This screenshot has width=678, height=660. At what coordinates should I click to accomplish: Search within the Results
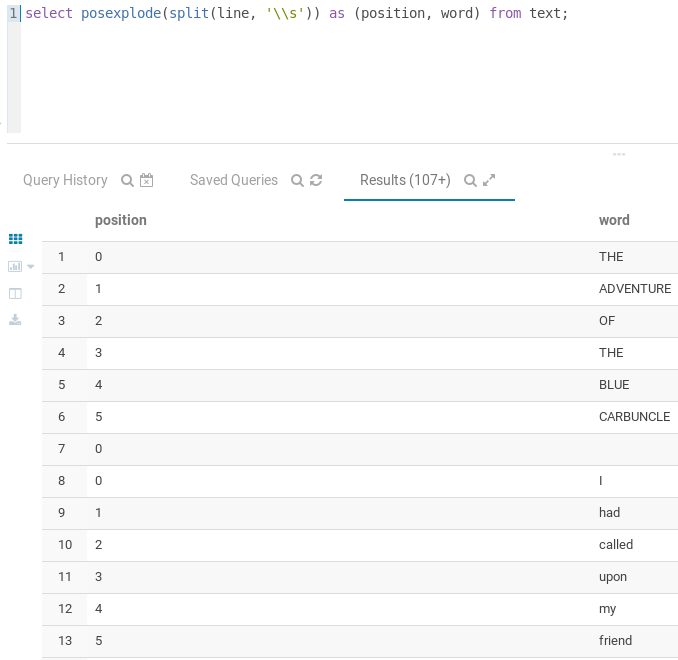[x=470, y=181]
